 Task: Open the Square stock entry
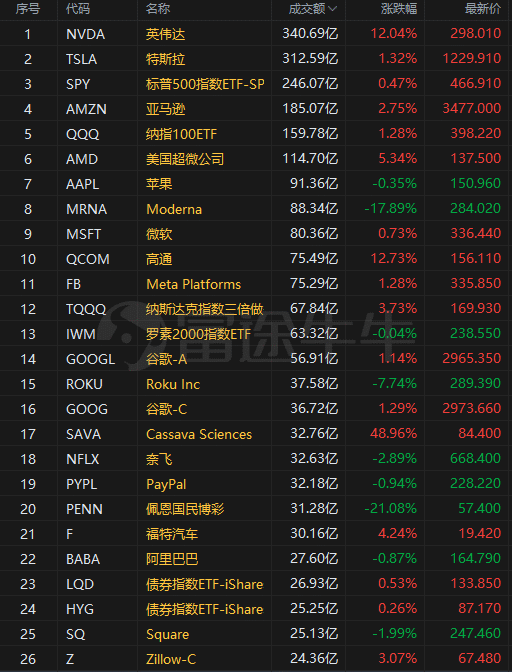[x=256, y=634]
